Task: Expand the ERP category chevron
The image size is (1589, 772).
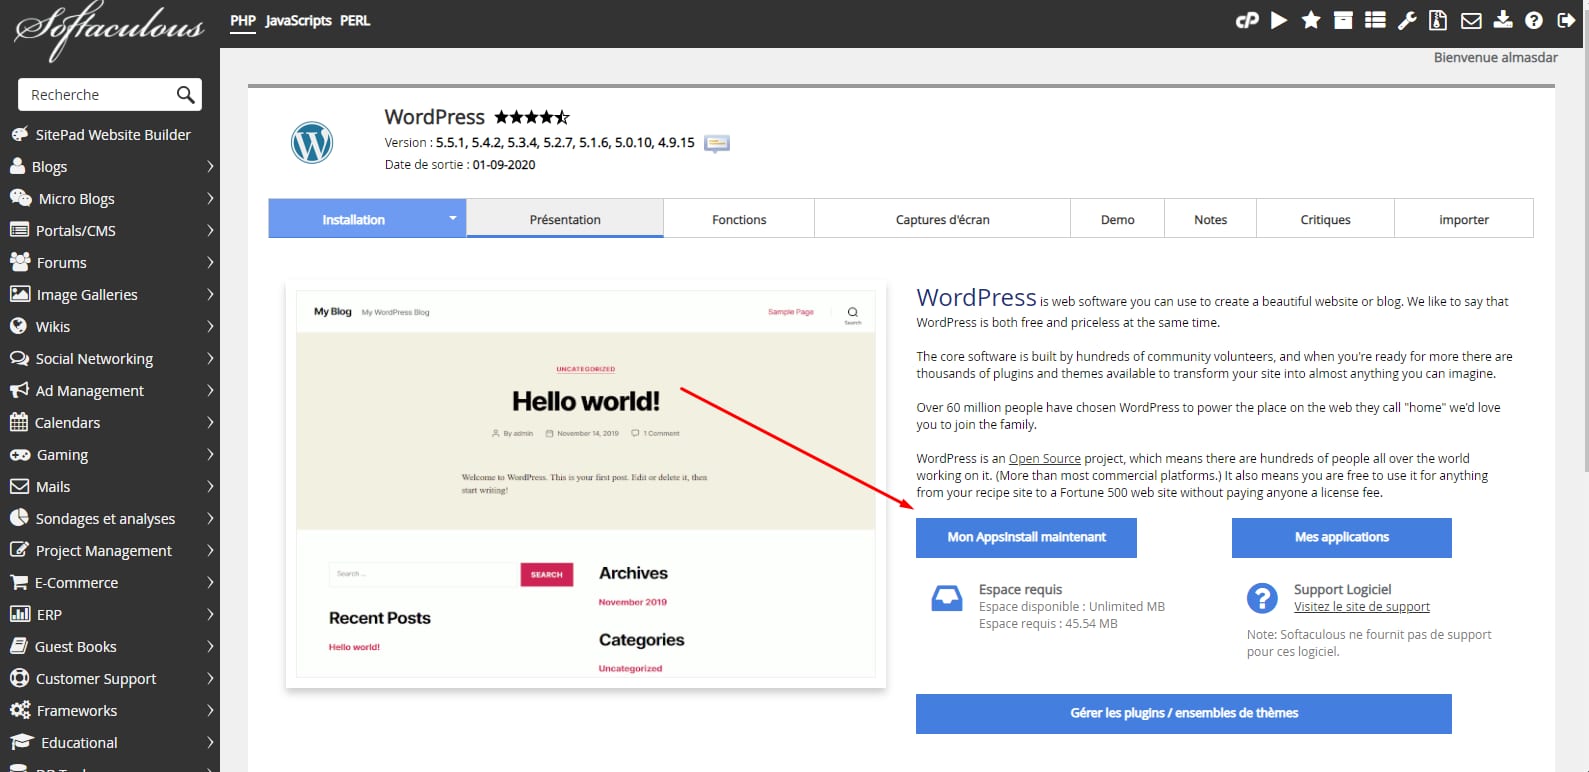Action: click(210, 614)
